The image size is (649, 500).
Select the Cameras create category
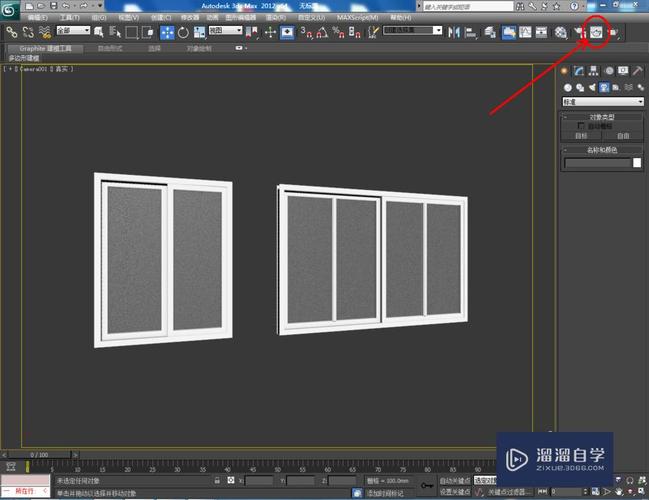pyautogui.click(x=604, y=87)
